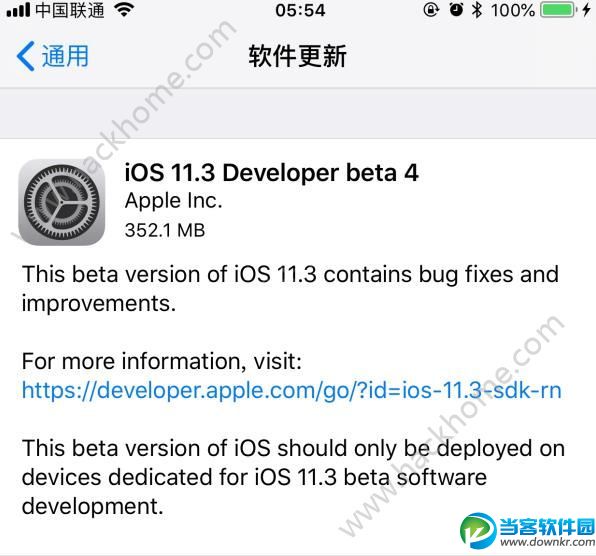Tap the 当客软件园 watermark logo

(528, 531)
